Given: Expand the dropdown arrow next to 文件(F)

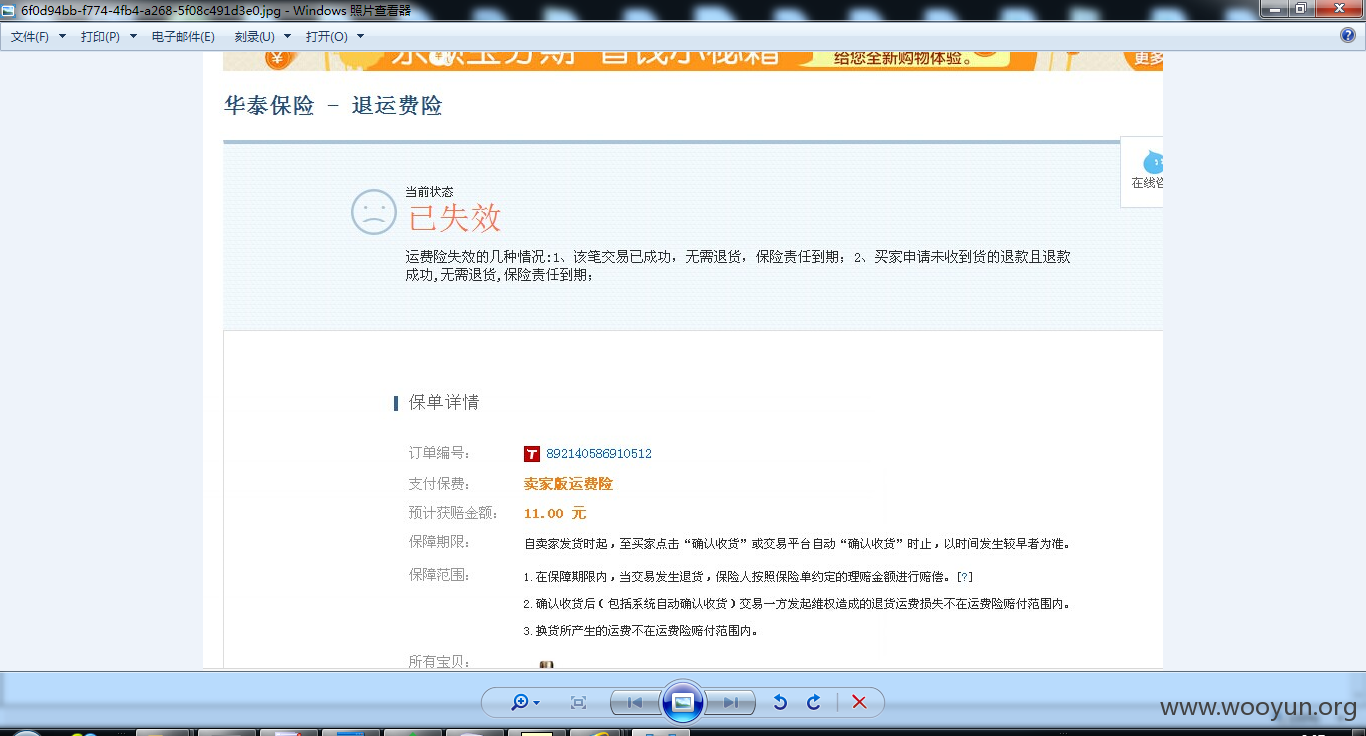Looking at the screenshot, I should click(x=62, y=36).
